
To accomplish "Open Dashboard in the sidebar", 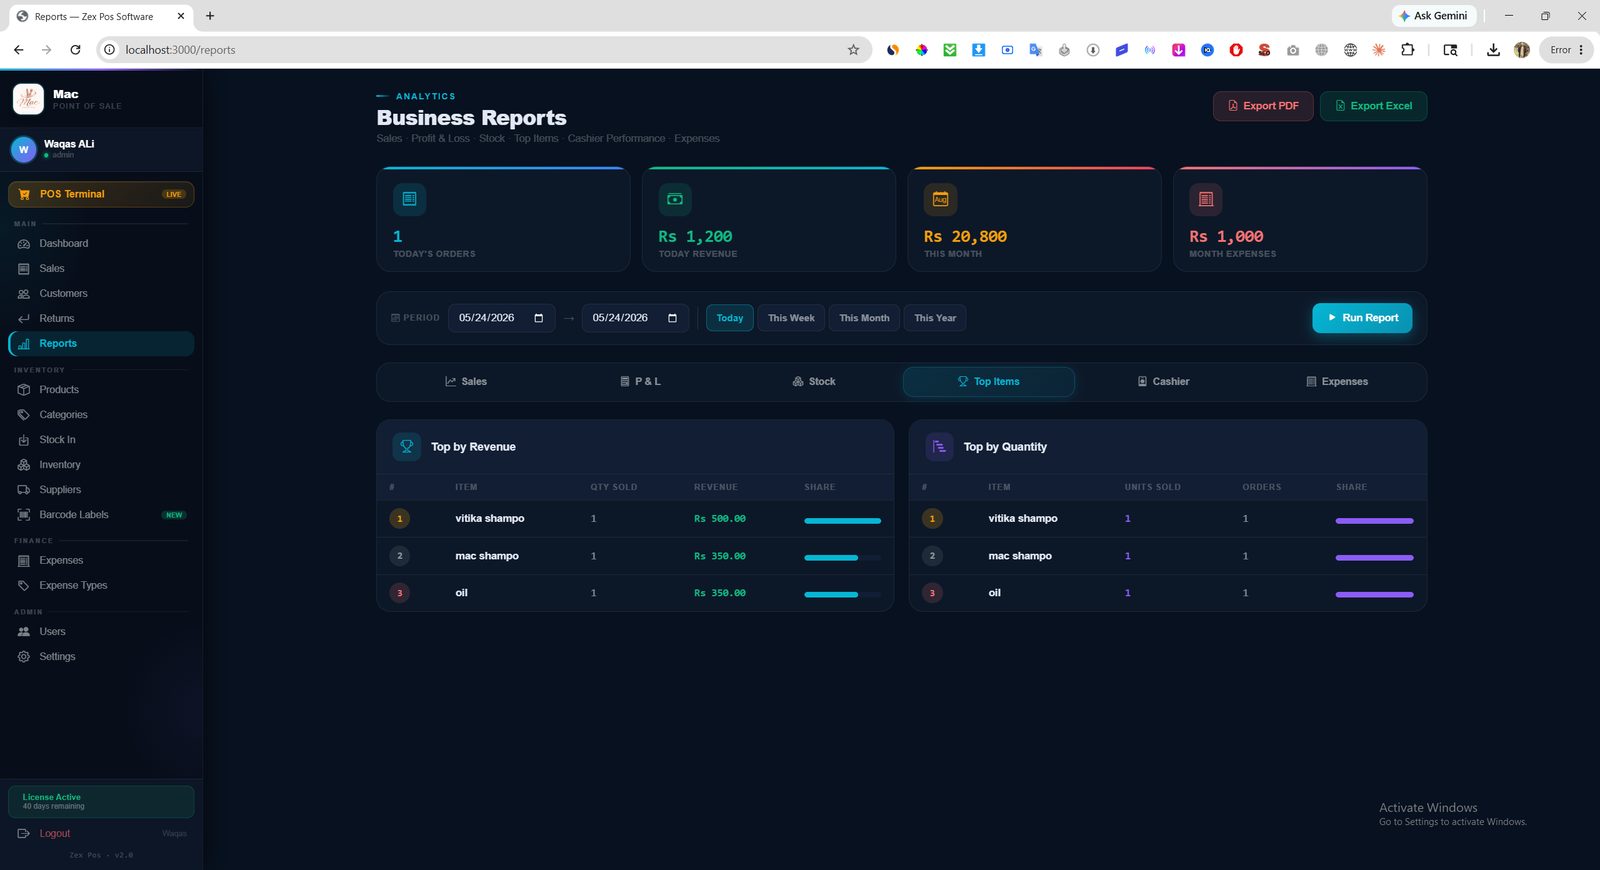I will click(101, 244).
